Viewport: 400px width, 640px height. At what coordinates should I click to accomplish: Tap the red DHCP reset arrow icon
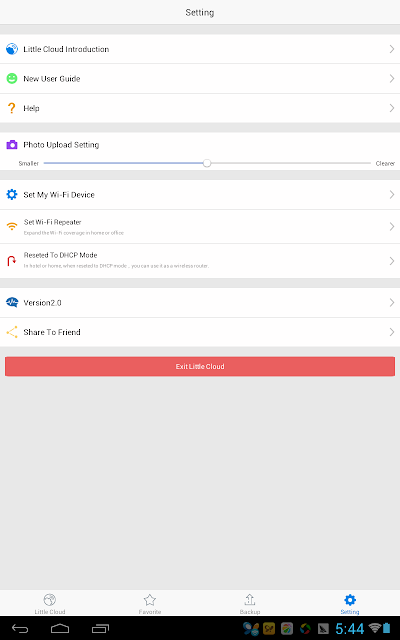click(11, 260)
